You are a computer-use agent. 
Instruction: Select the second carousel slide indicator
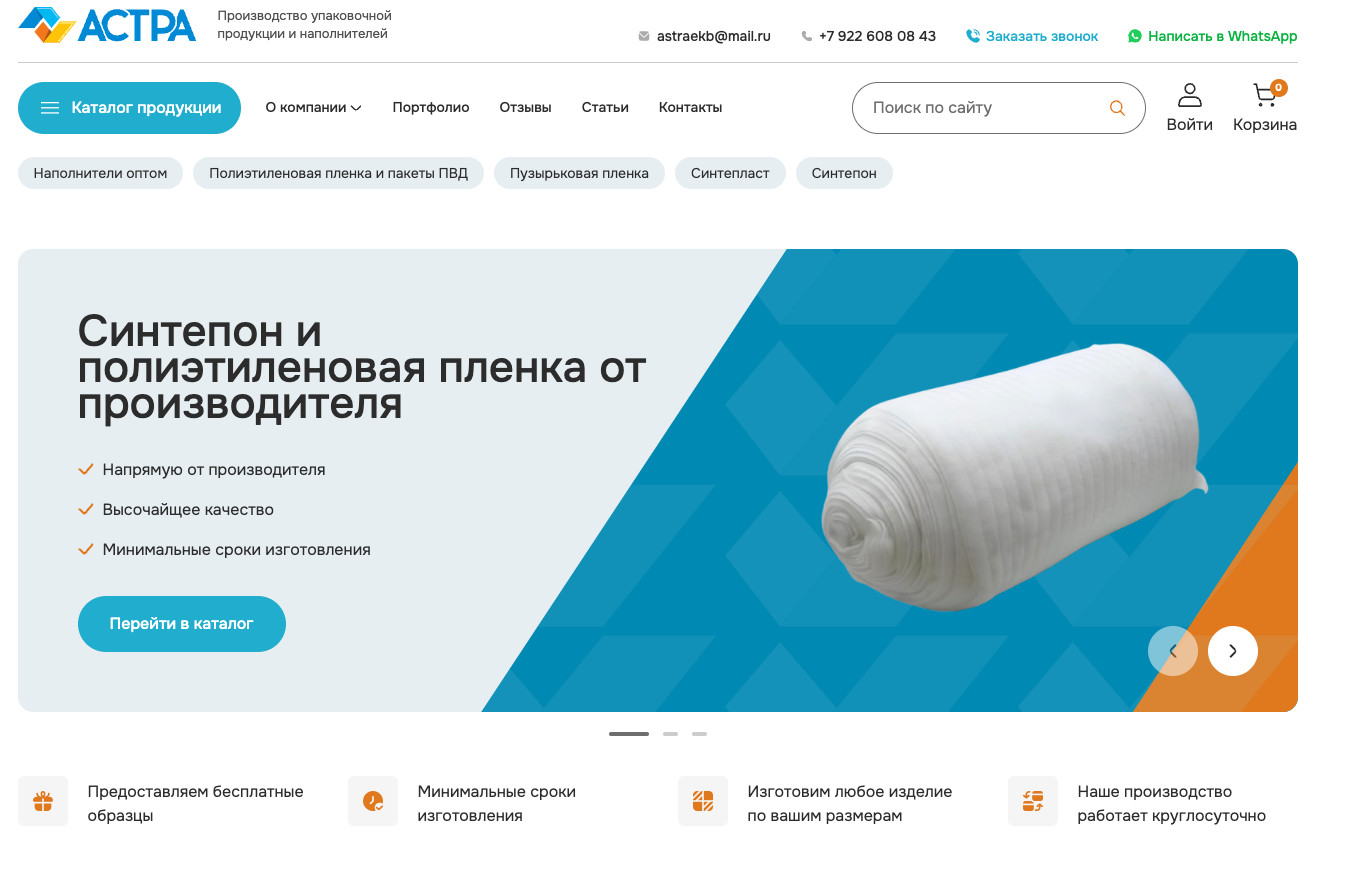(x=670, y=734)
